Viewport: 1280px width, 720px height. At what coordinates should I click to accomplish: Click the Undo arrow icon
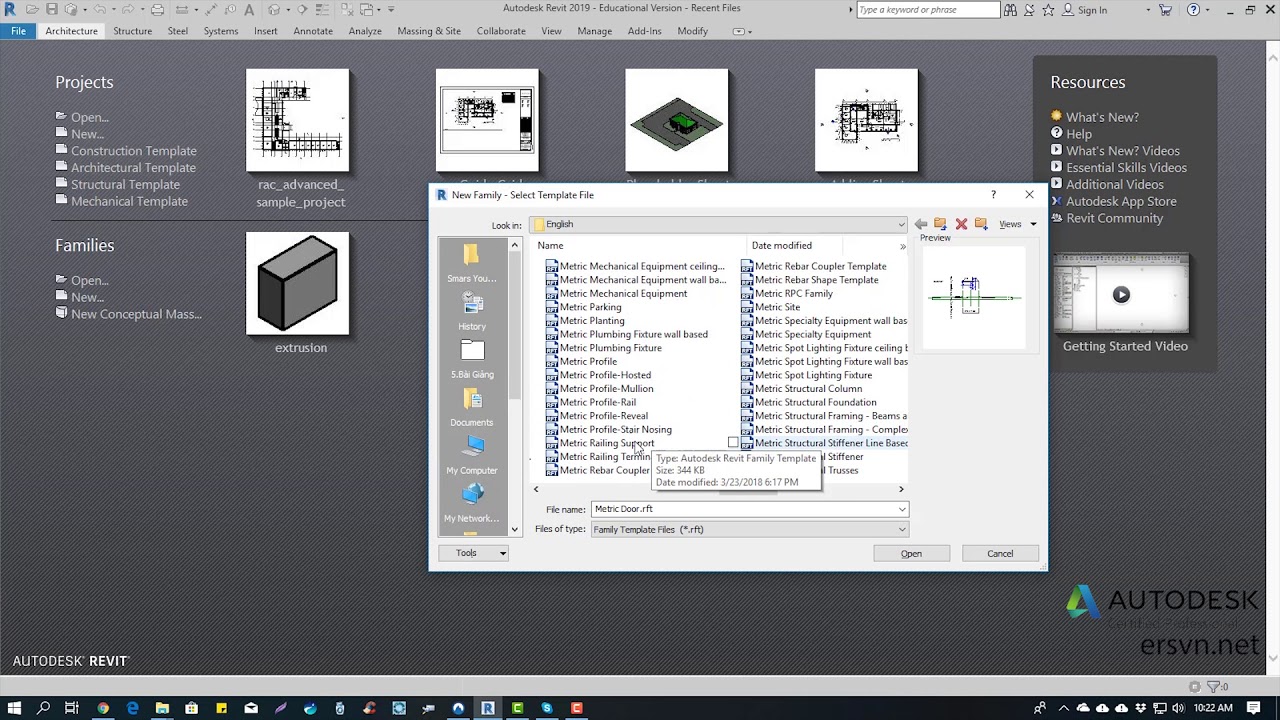(100, 10)
